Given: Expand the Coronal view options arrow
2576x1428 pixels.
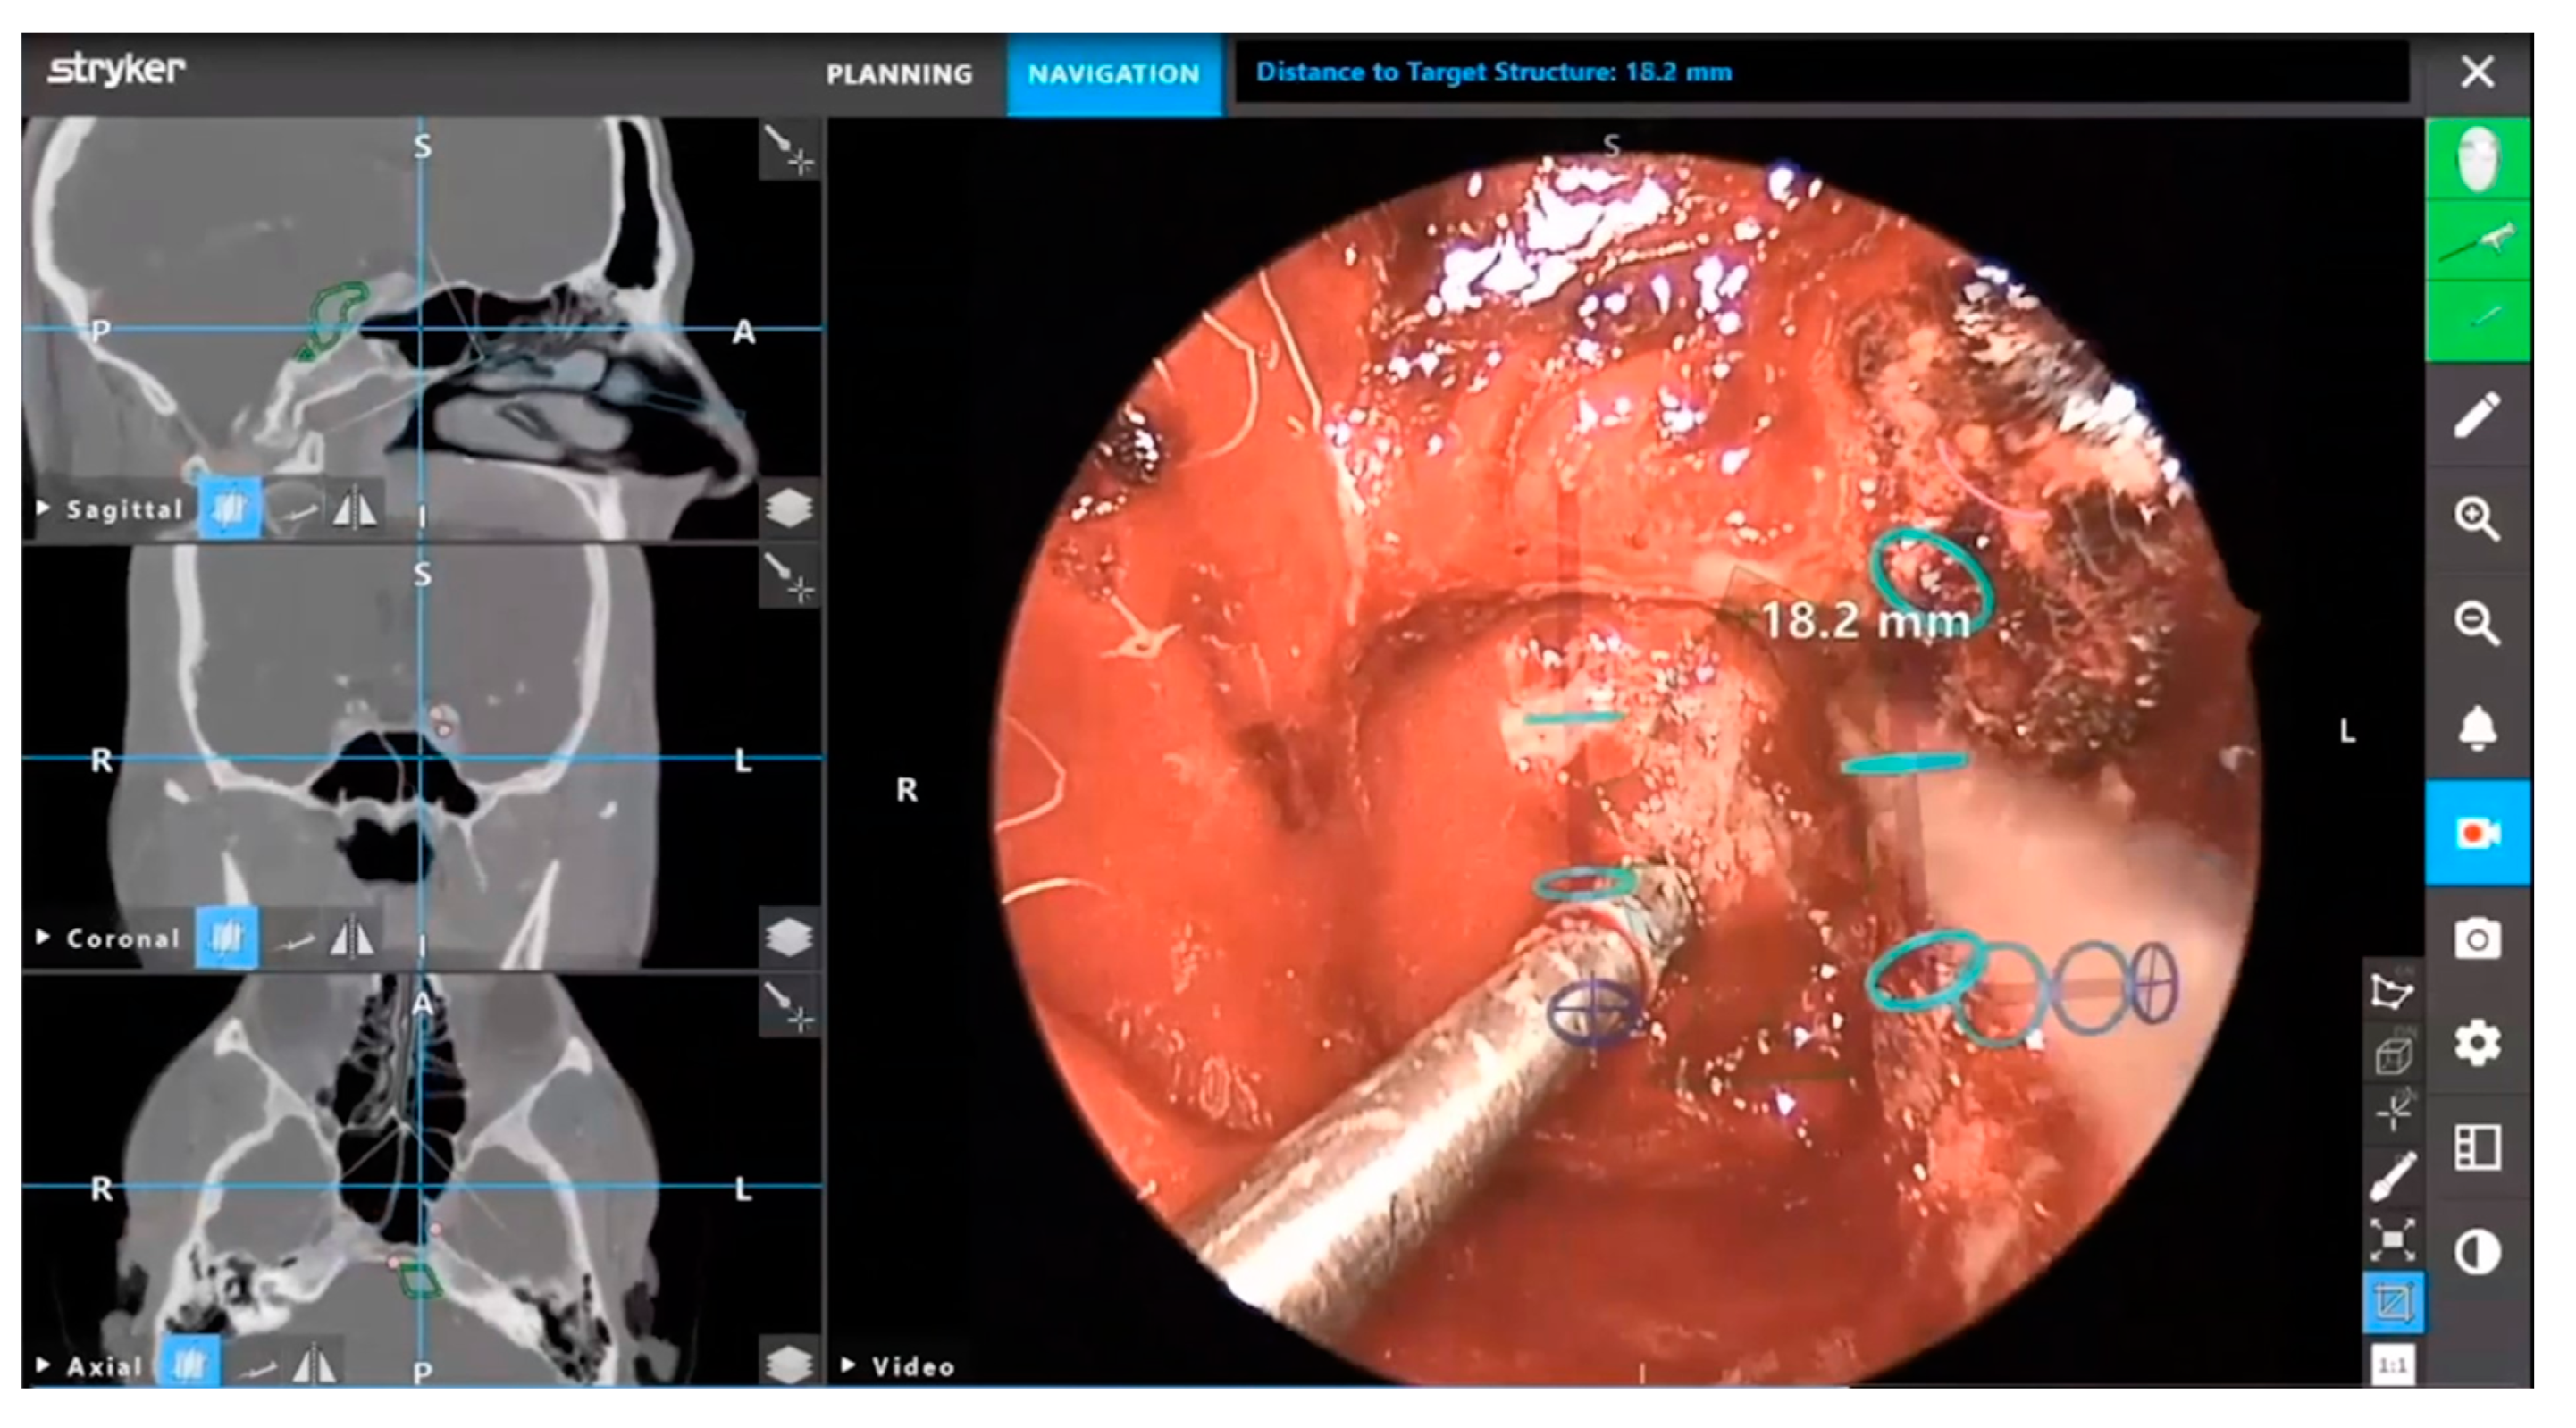Looking at the screenshot, I should click(x=43, y=937).
